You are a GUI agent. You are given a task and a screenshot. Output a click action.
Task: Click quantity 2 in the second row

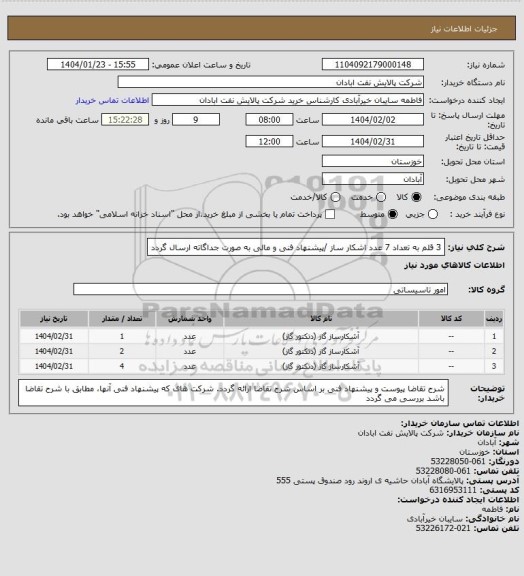(122, 351)
